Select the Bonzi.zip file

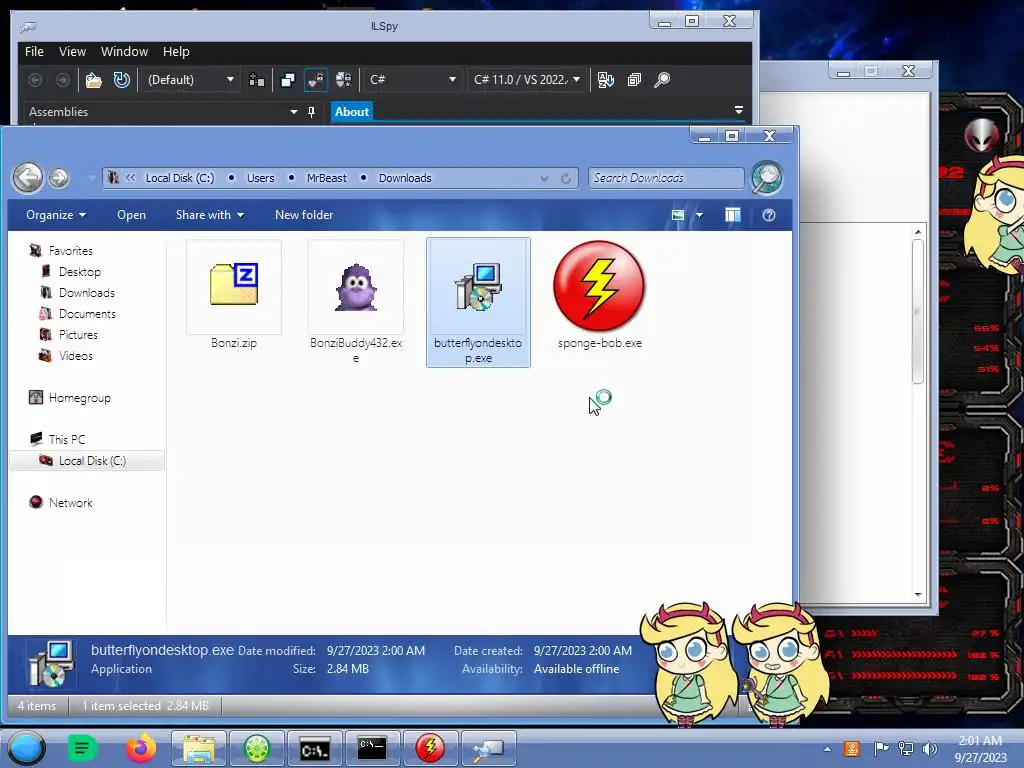tap(234, 295)
